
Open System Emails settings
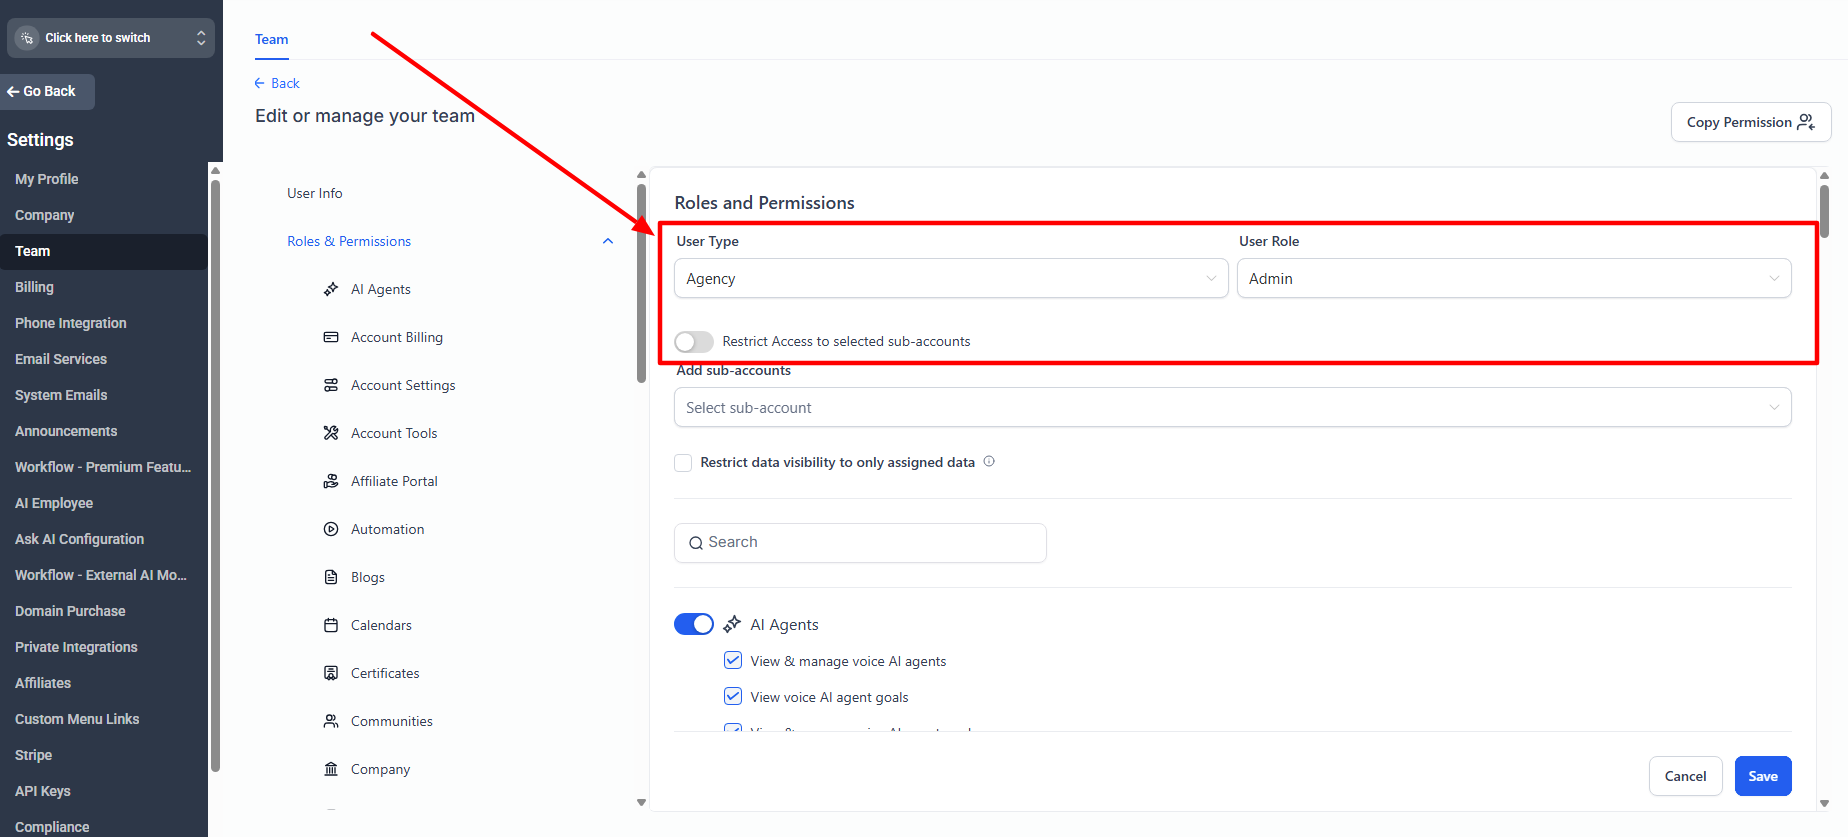pos(61,395)
